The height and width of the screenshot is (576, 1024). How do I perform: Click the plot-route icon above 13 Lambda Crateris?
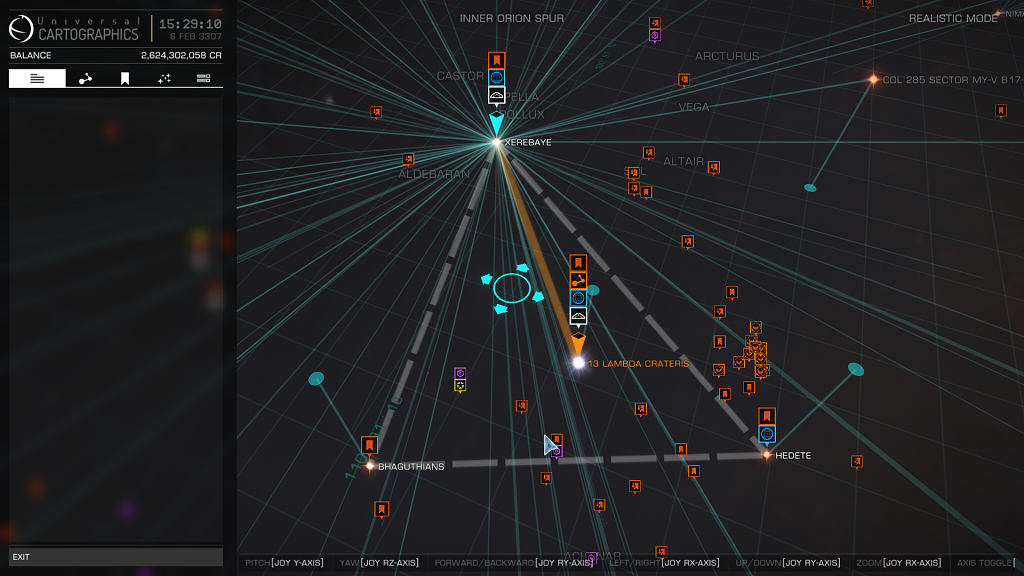(578, 280)
